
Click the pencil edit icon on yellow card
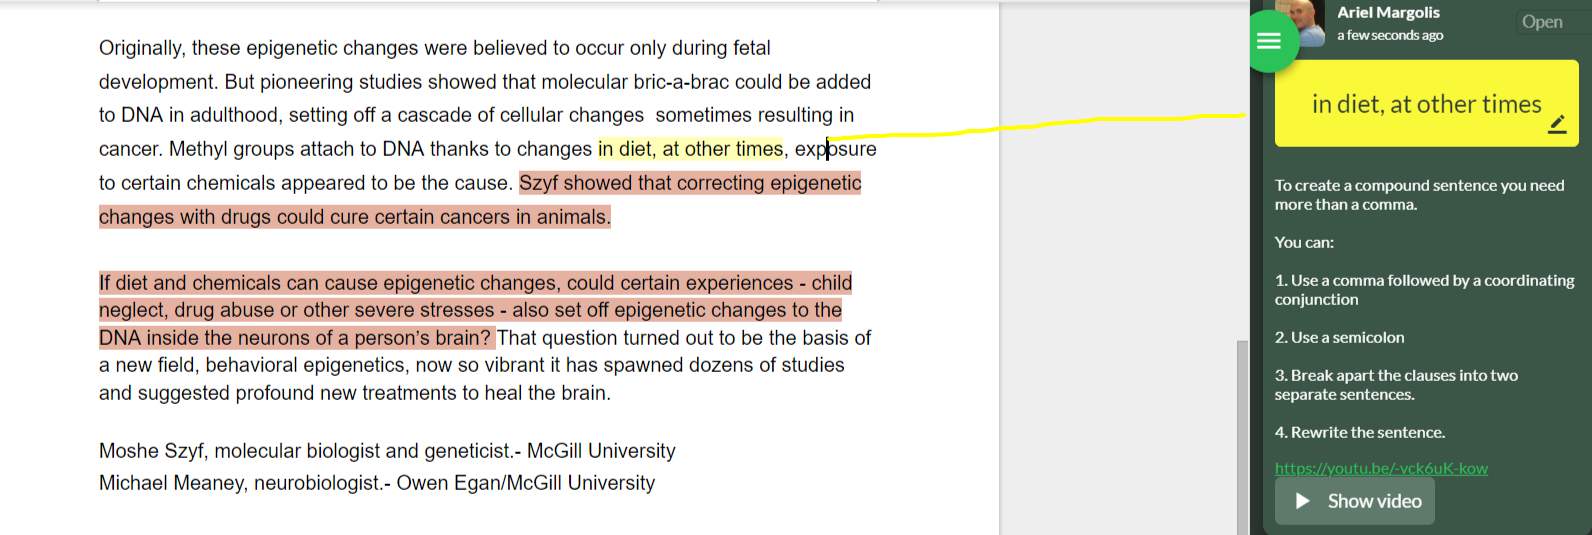coord(1557,124)
